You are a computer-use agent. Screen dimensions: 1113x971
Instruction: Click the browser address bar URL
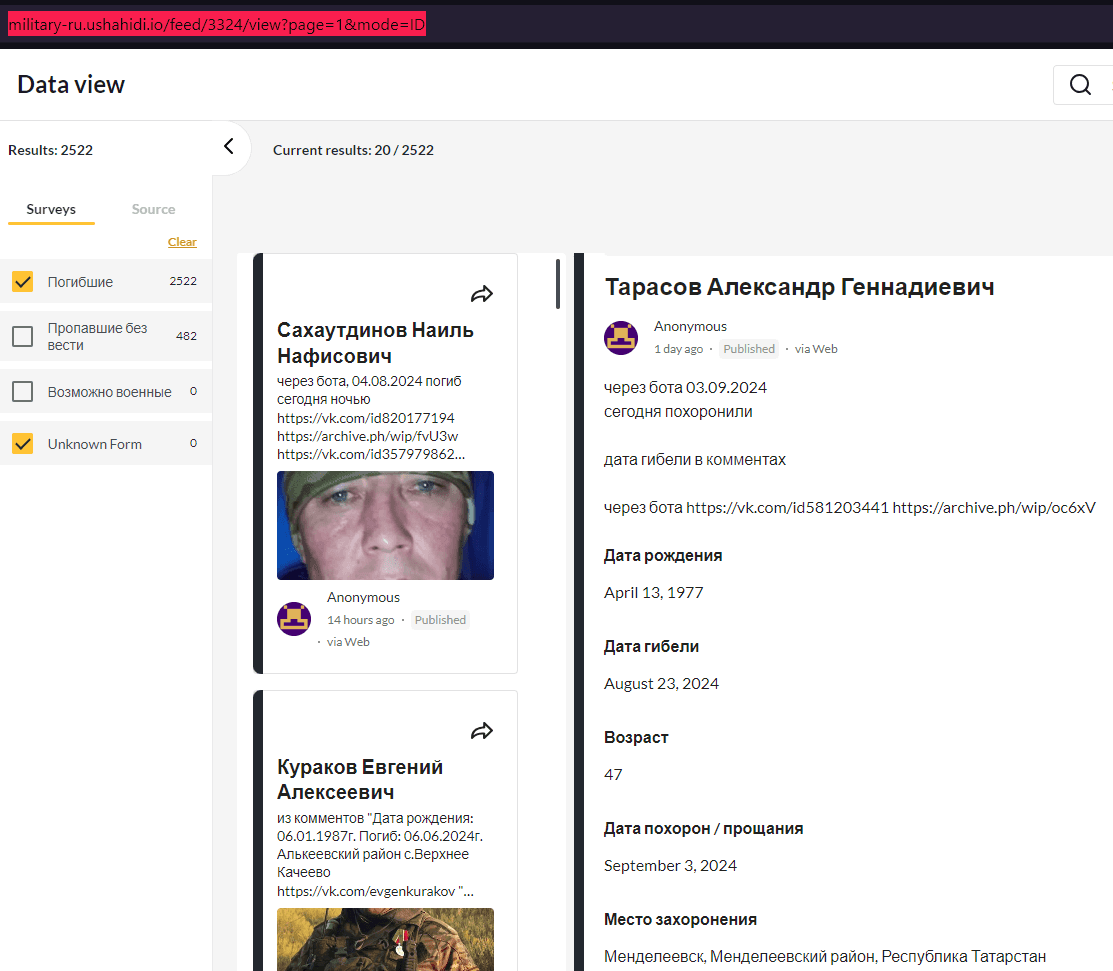pos(217,25)
